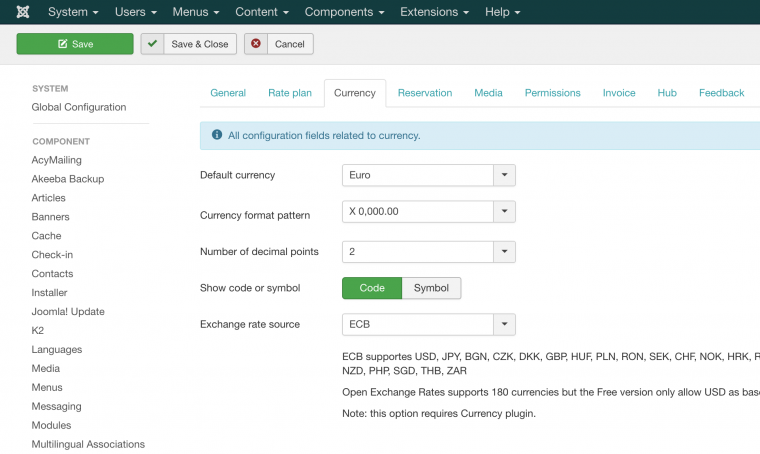
Task: Open the Number of decimal points dropdown
Action: click(x=505, y=251)
